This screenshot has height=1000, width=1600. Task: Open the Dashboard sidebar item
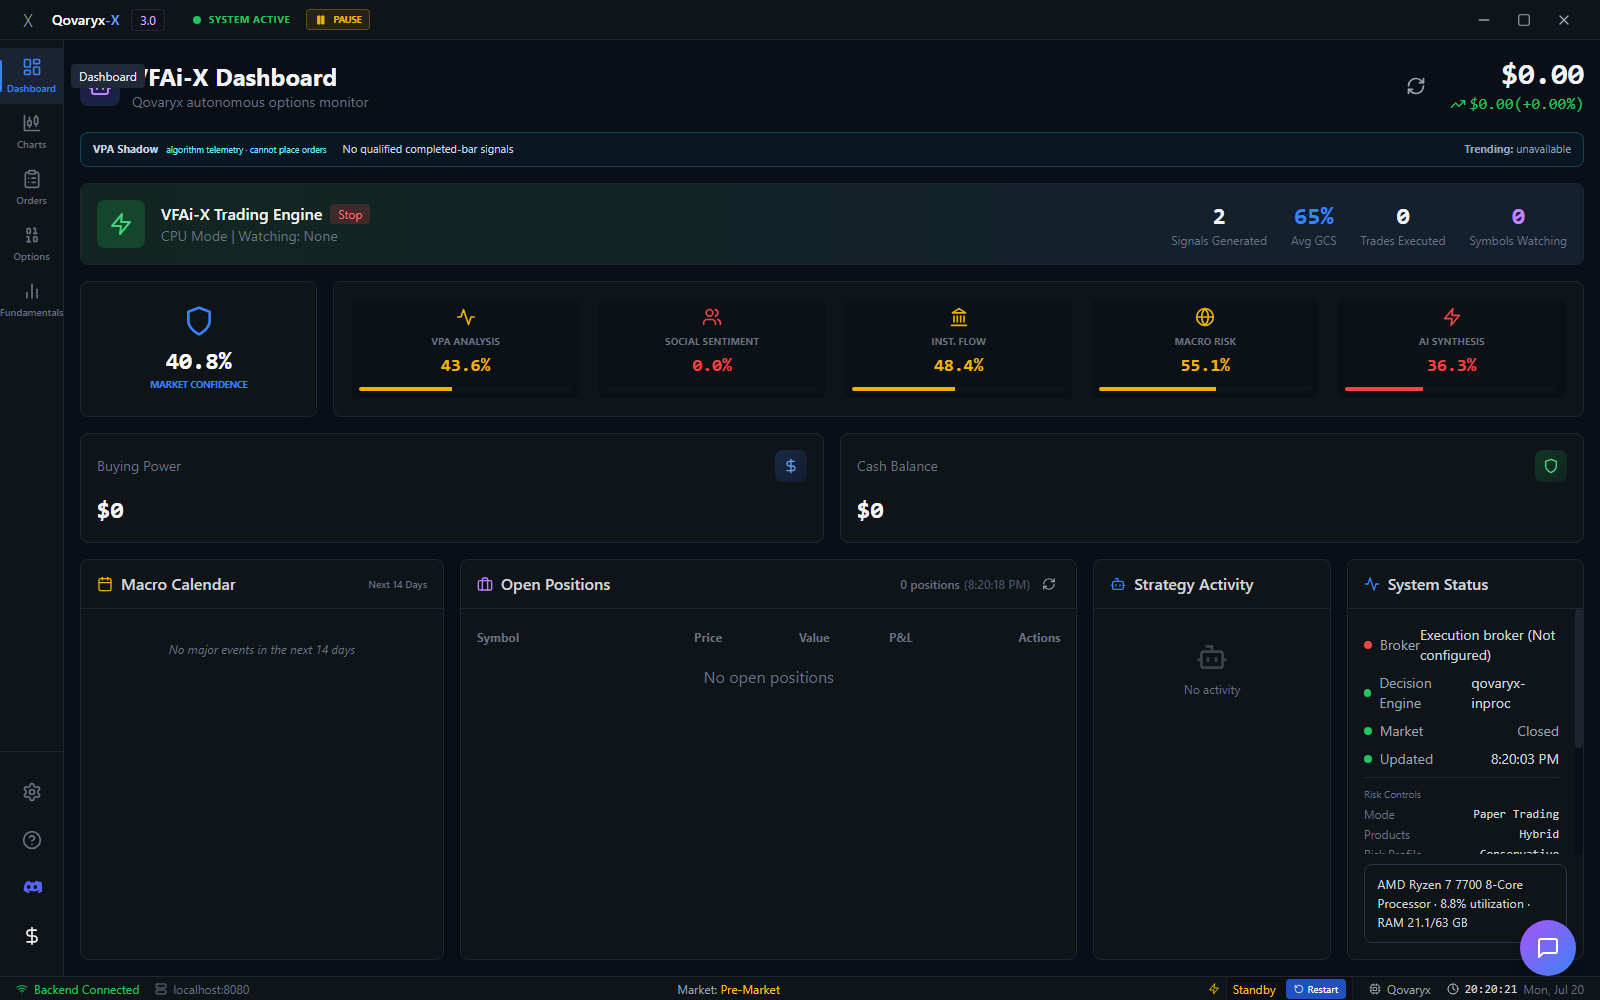pyautogui.click(x=31, y=76)
